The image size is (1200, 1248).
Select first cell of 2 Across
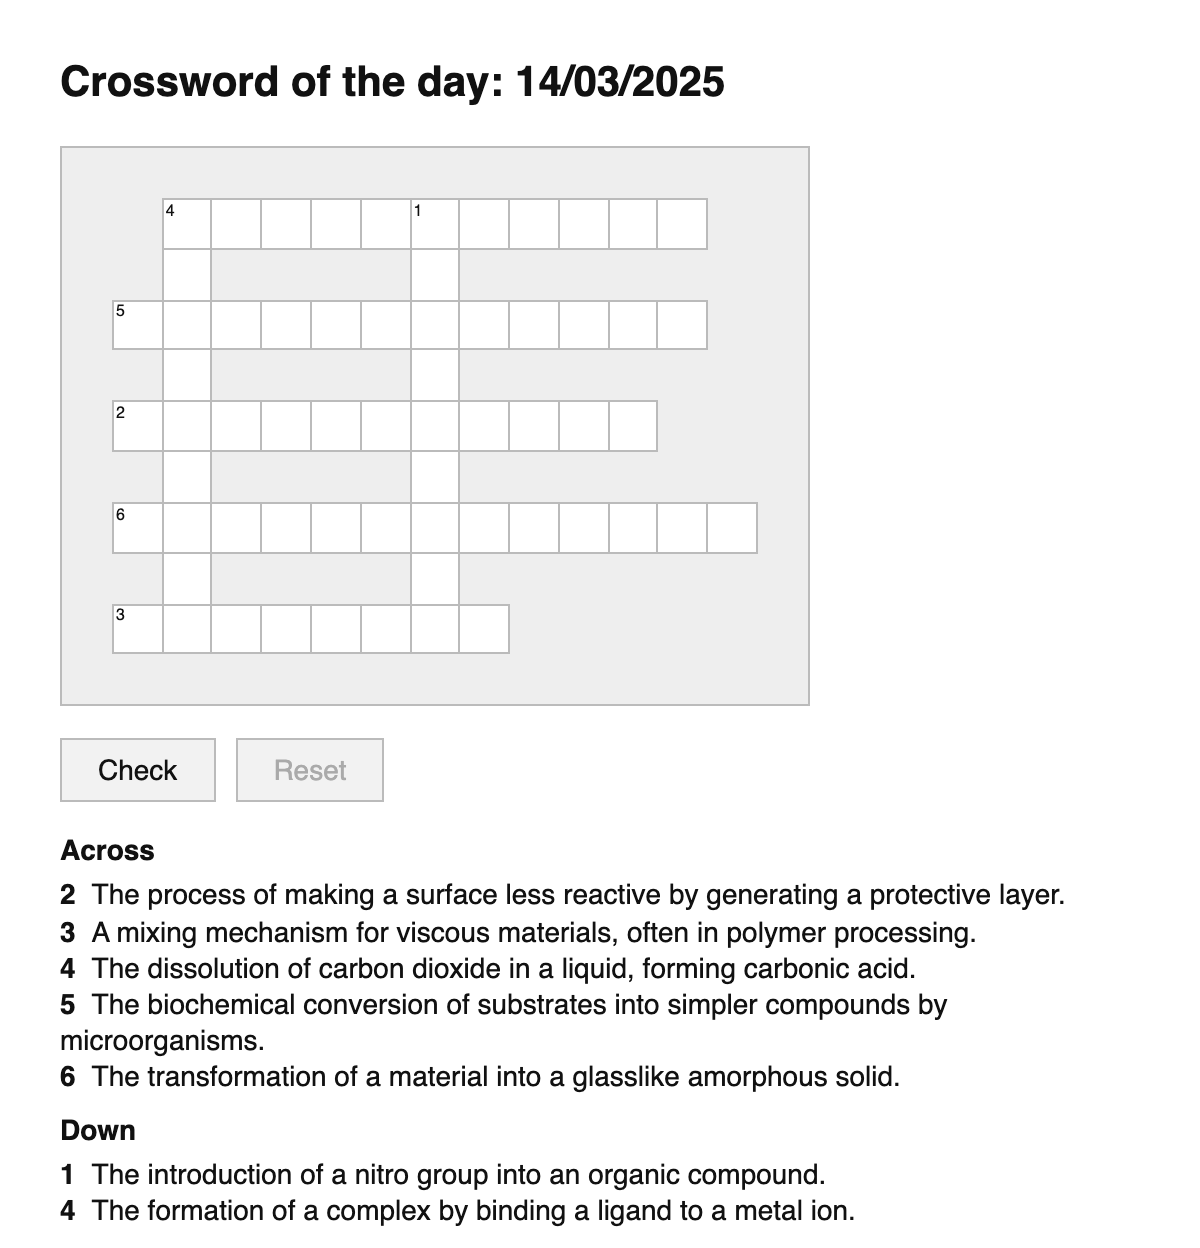click(137, 427)
